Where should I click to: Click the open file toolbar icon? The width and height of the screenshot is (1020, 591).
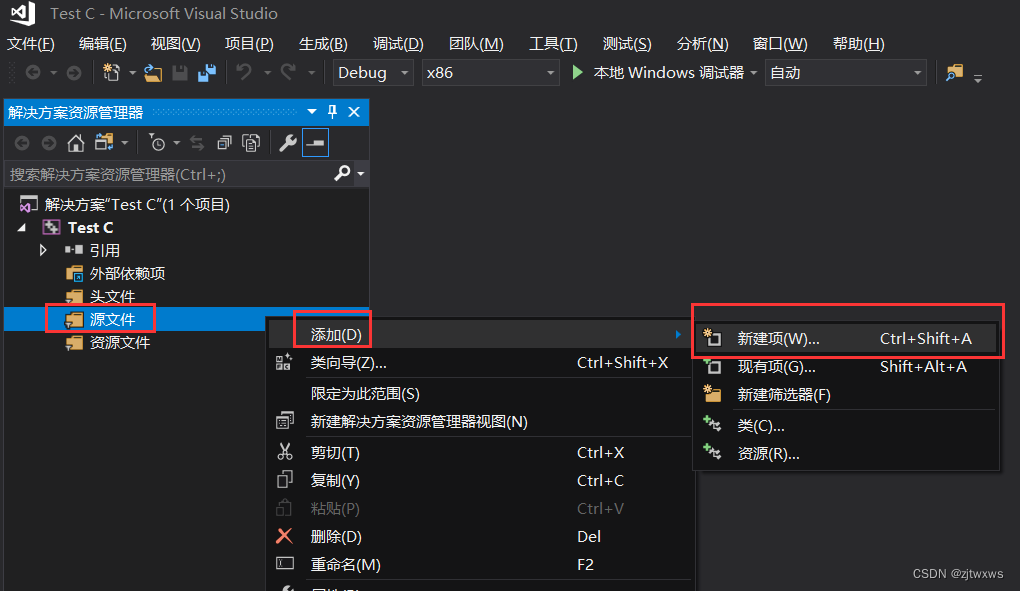[153, 73]
